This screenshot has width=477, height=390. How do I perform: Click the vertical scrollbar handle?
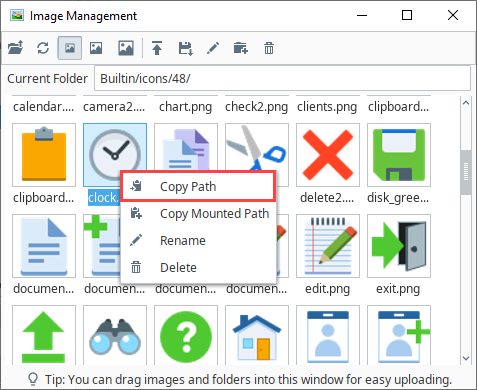[466, 172]
